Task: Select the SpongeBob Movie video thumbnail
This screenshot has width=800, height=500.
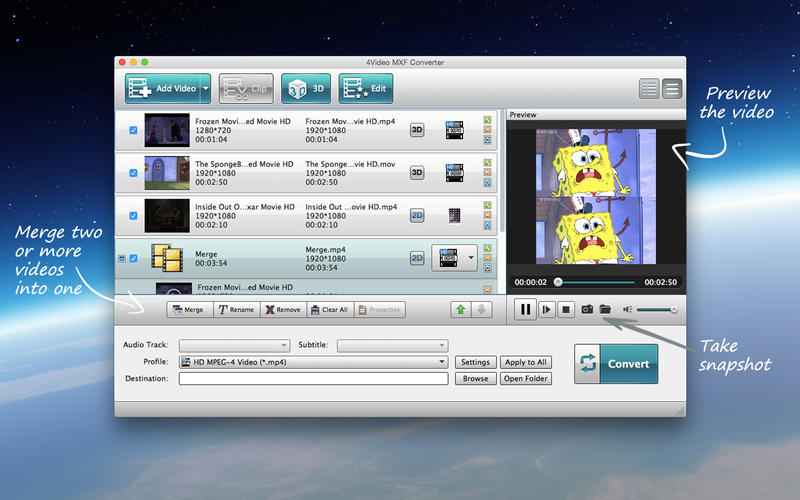Action: (167, 173)
